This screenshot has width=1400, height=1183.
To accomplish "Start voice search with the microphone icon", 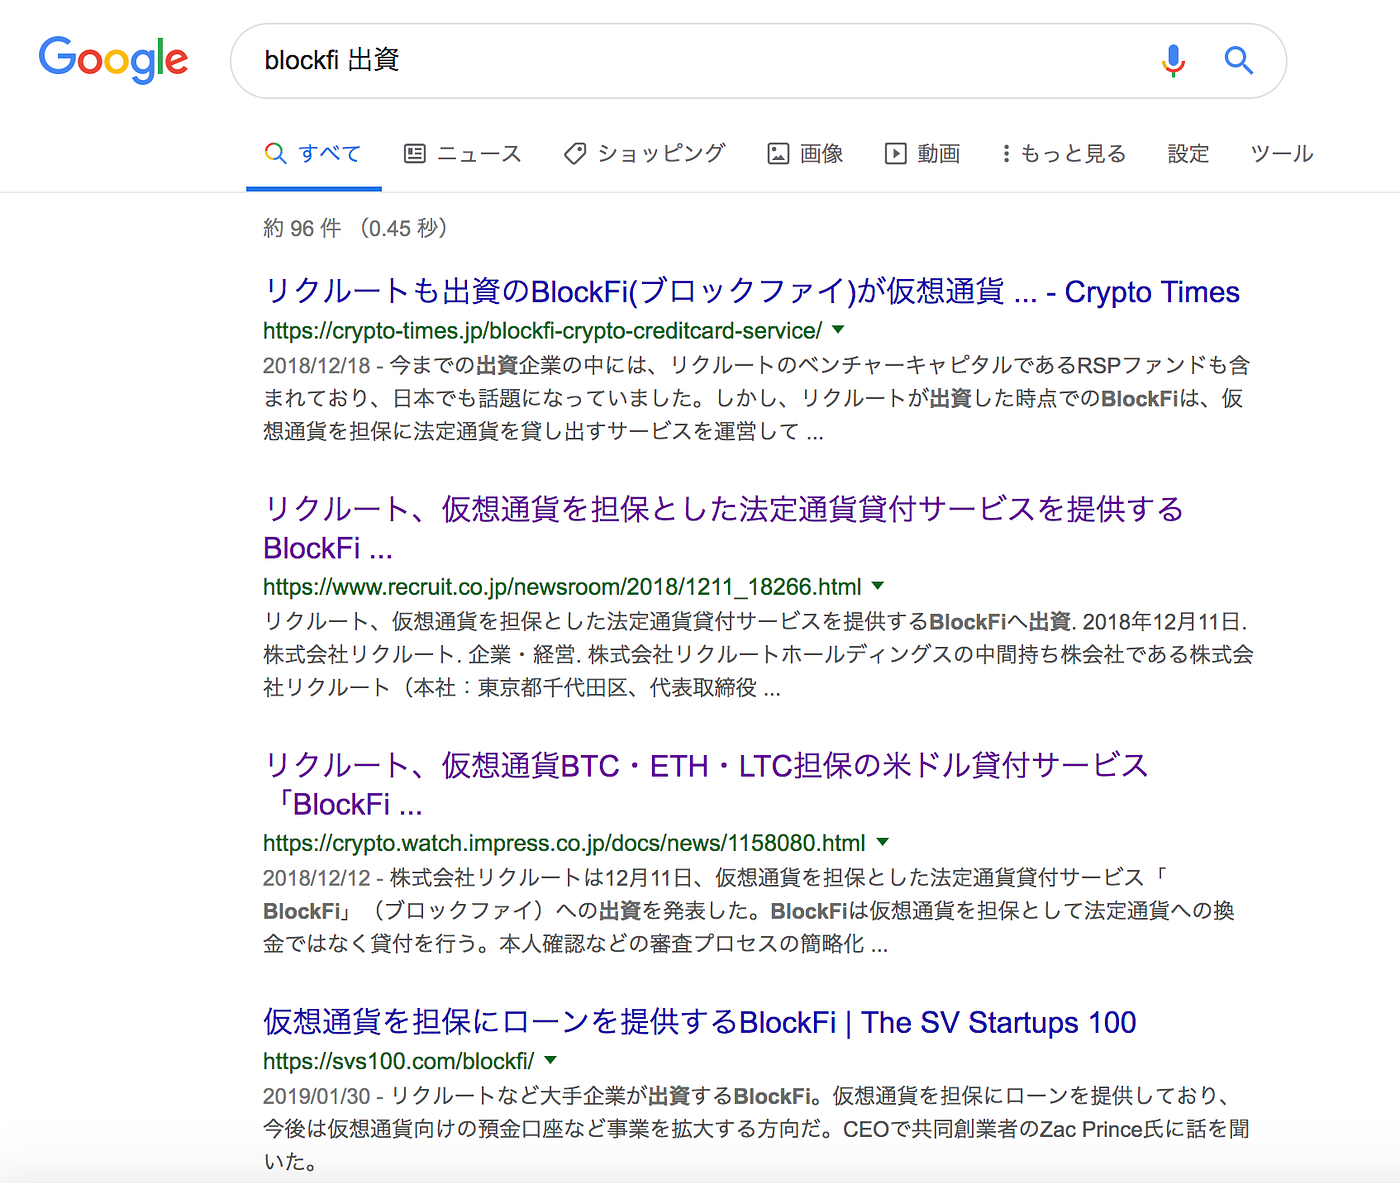I will 1173,61.
